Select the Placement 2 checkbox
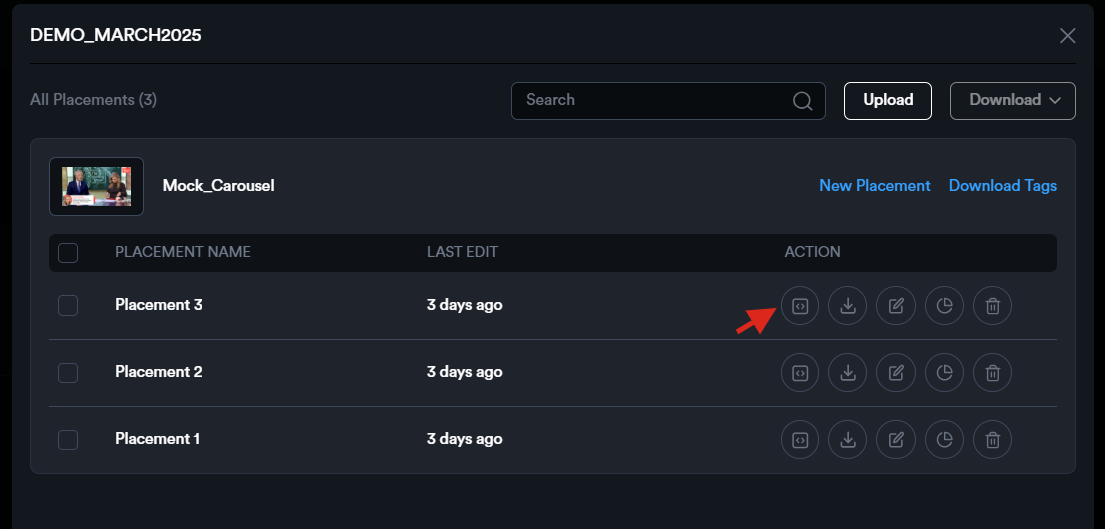Viewport: 1105px width, 529px height. [x=68, y=372]
